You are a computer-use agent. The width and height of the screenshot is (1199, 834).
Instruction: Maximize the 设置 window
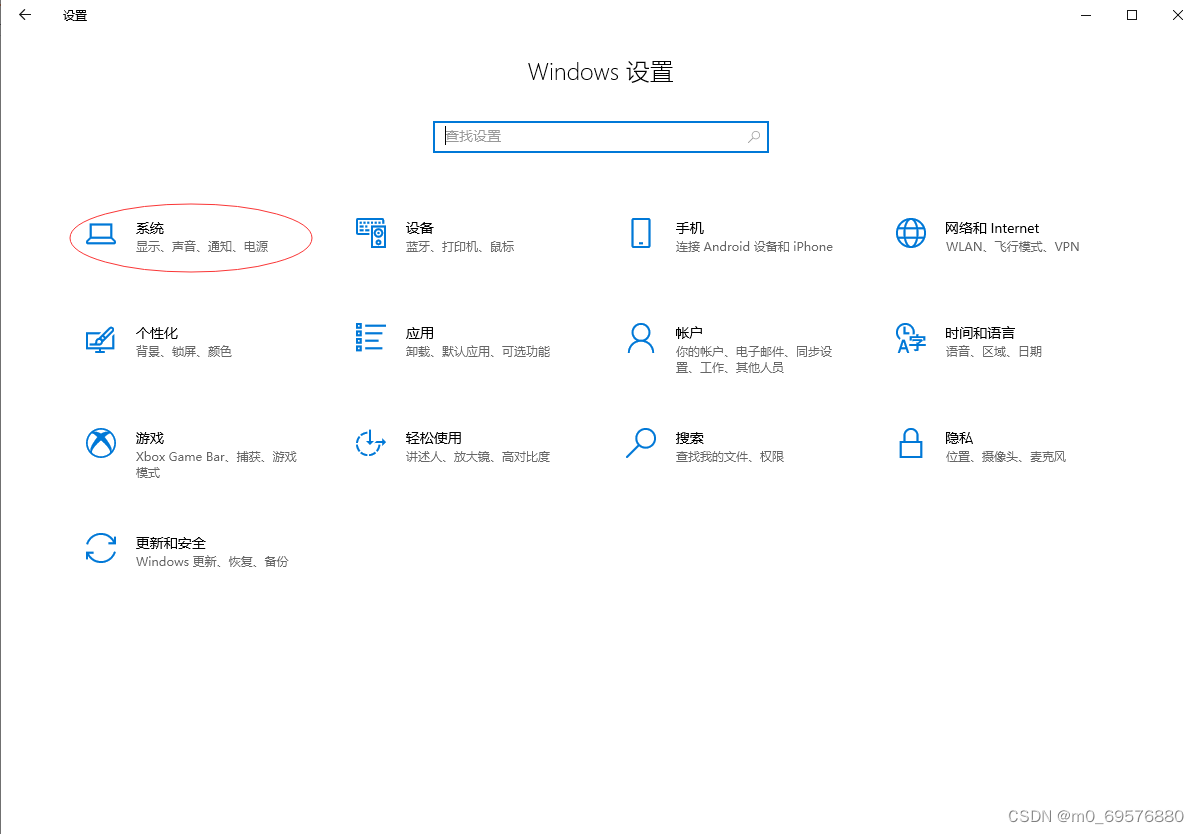pyautogui.click(x=1132, y=15)
